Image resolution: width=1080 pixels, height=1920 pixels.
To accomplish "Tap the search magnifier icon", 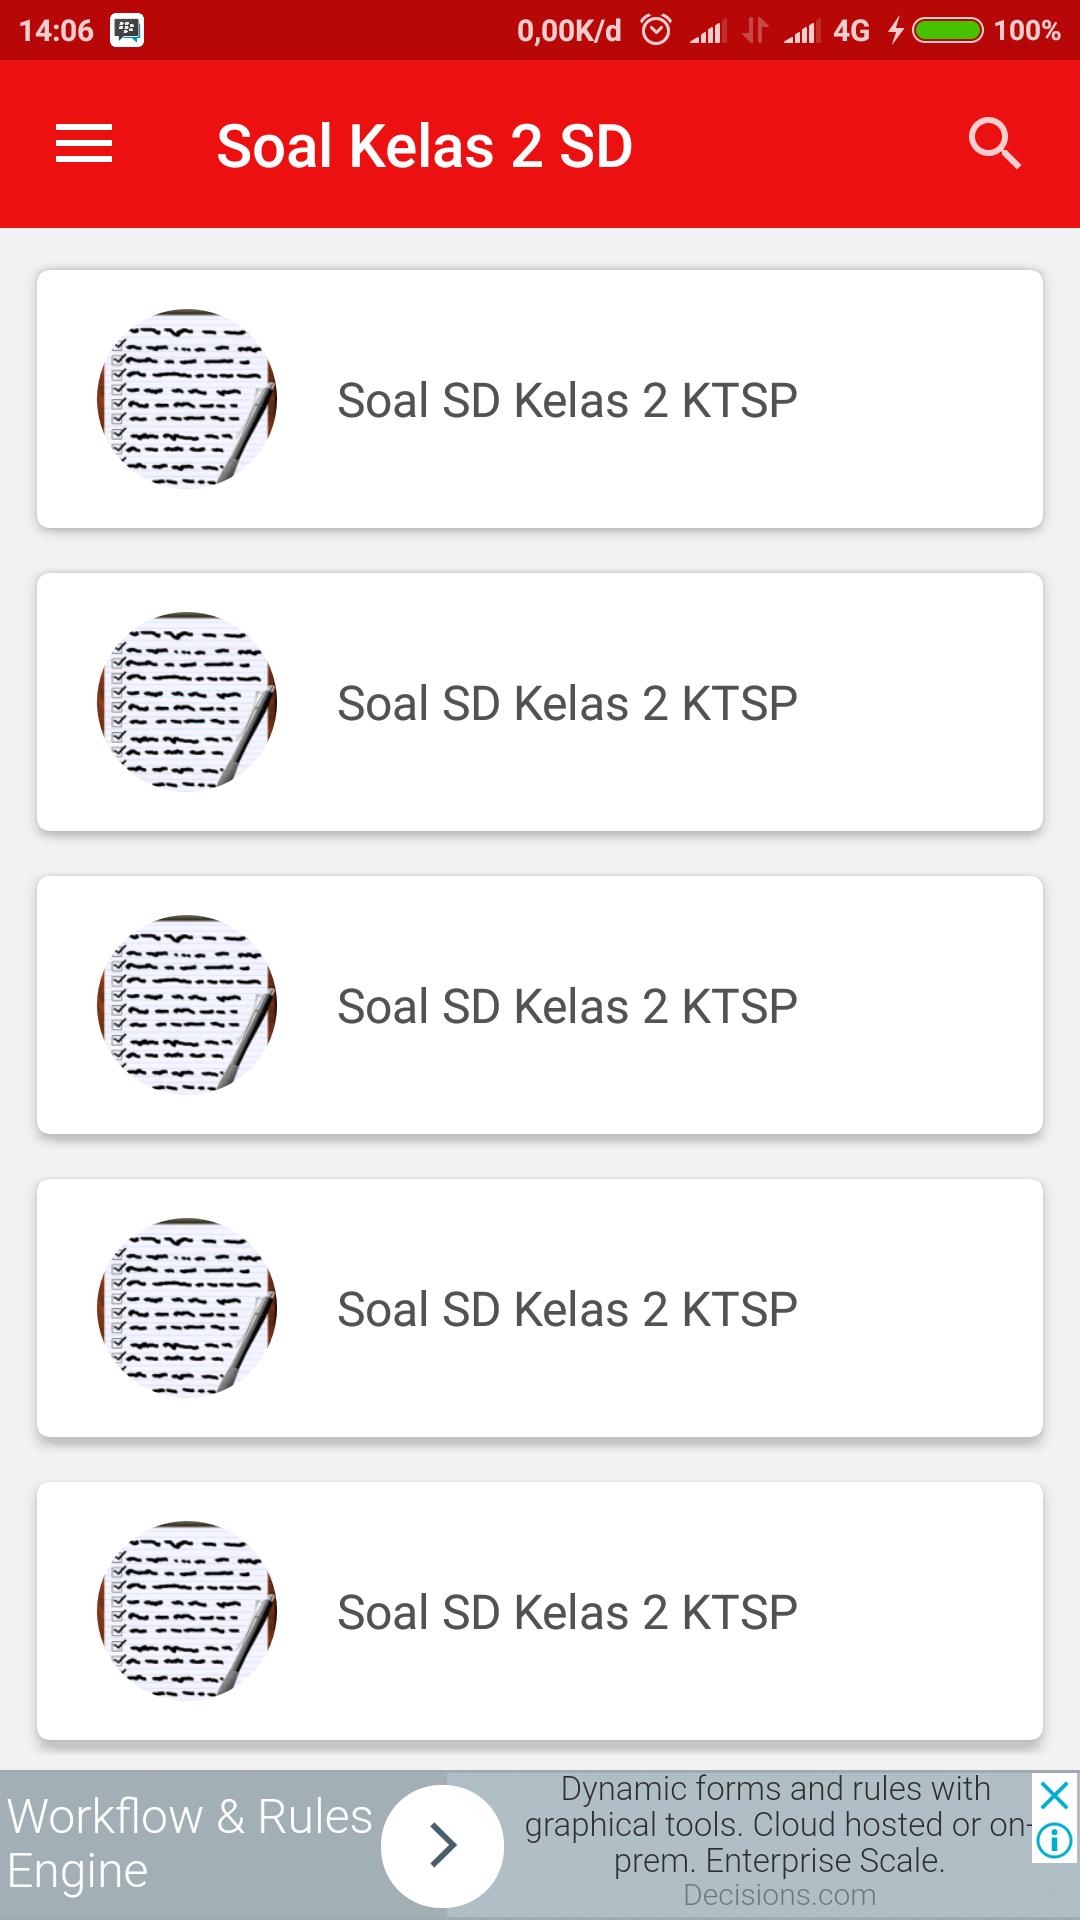I will pyautogui.click(x=994, y=144).
